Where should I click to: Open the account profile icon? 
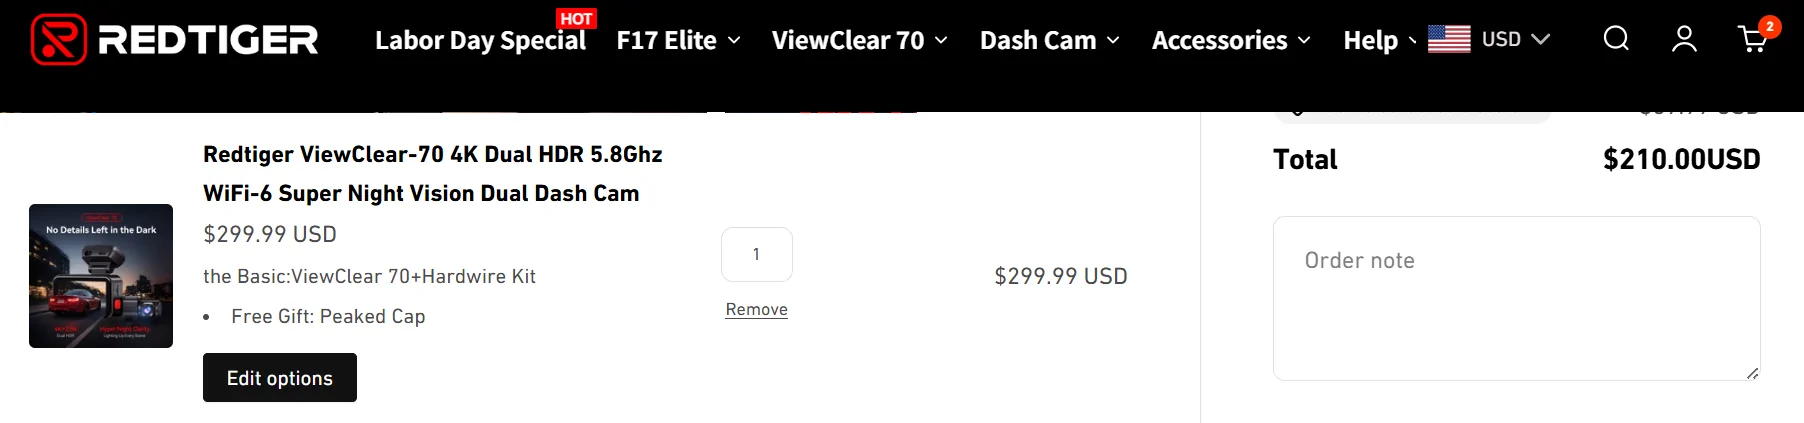coord(1684,39)
